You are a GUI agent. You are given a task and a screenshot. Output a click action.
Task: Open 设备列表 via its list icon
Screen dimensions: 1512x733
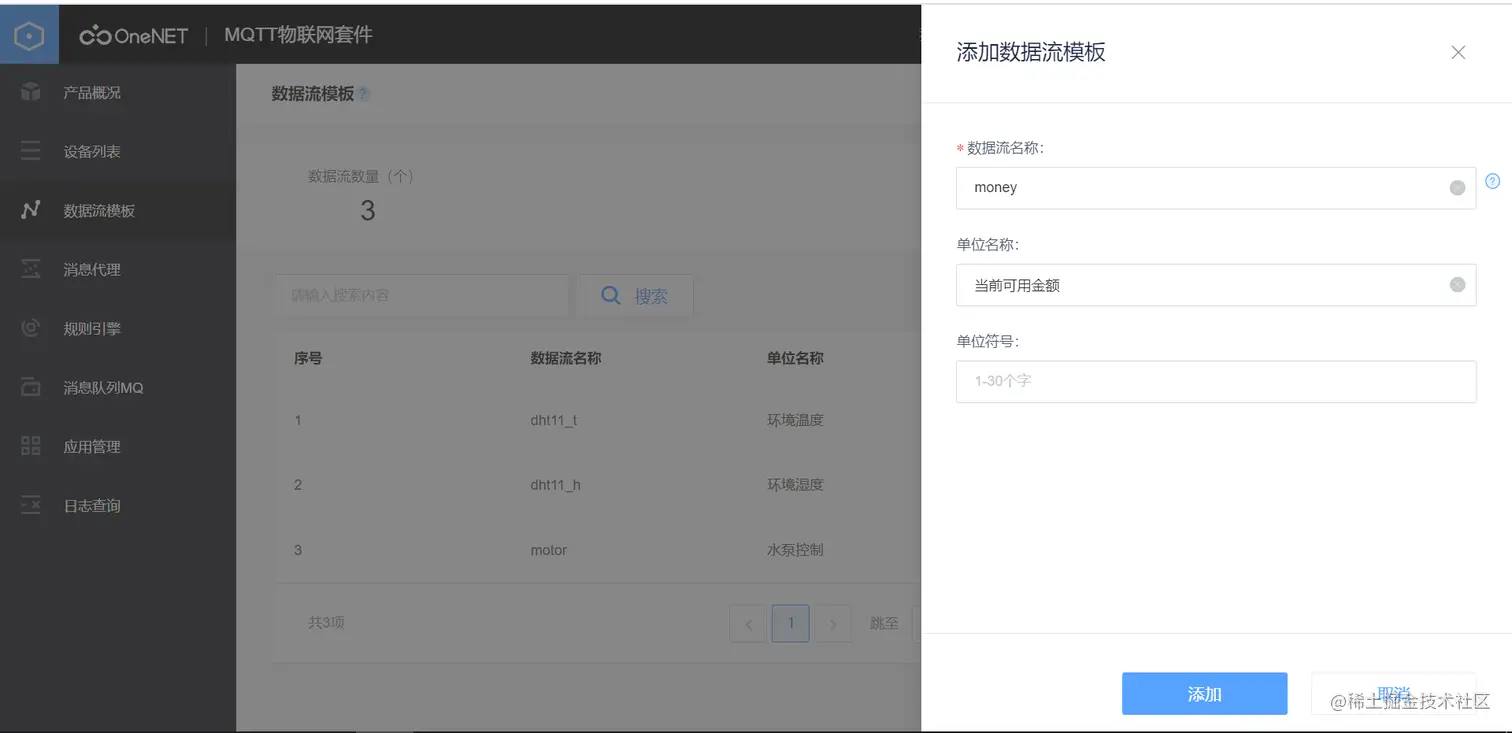(31, 151)
